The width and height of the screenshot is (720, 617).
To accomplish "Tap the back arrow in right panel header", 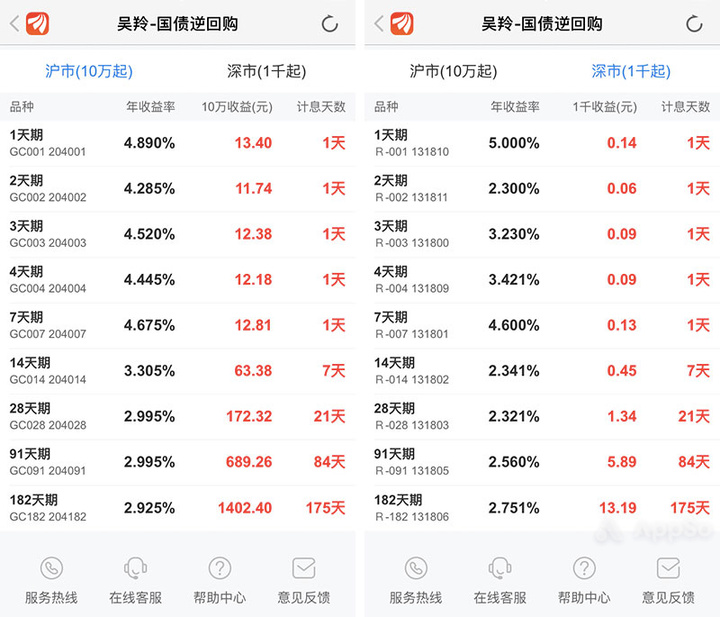I will [379, 23].
